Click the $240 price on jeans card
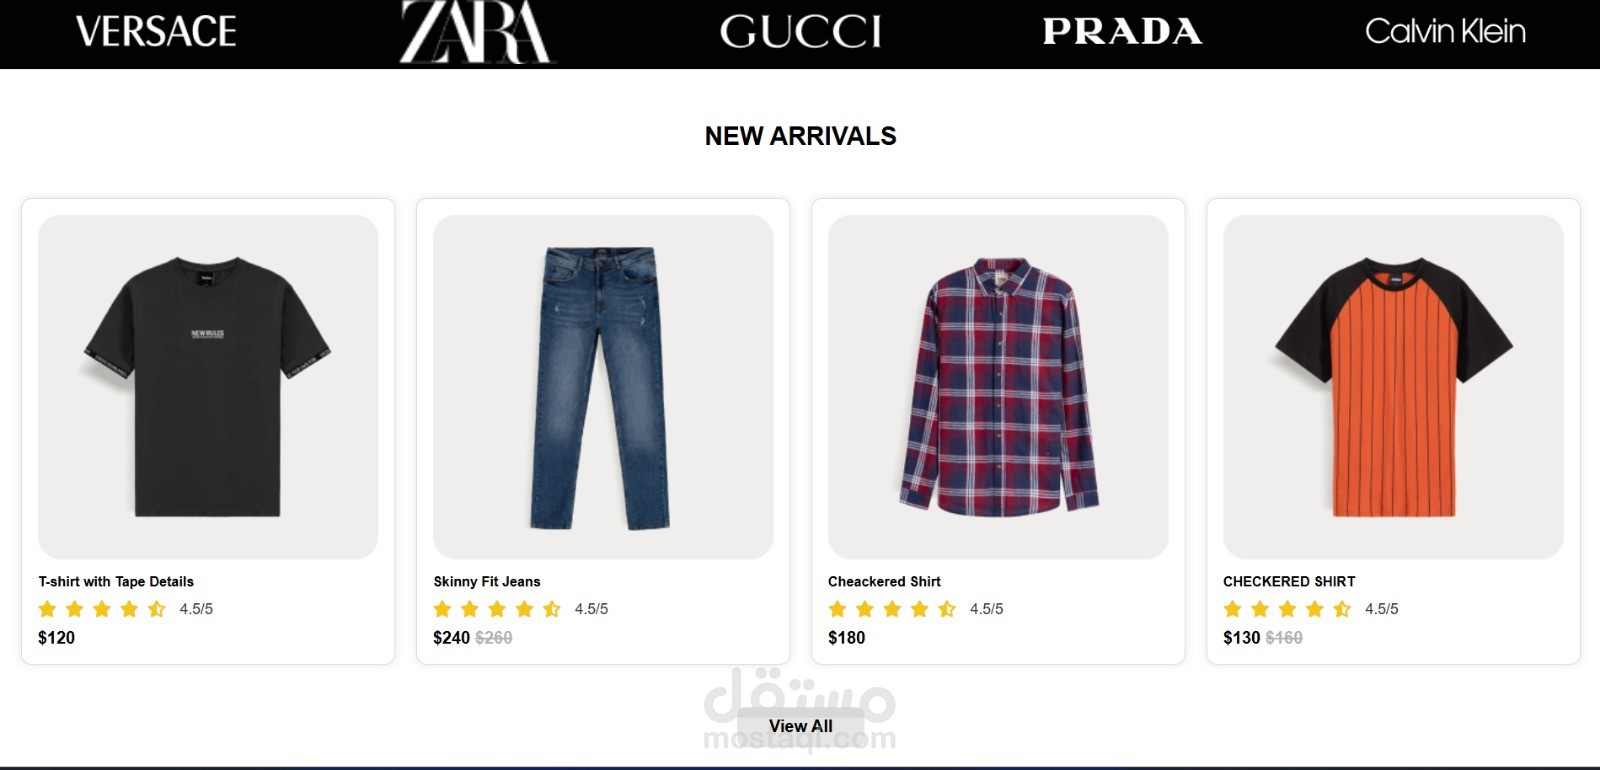 [x=451, y=638]
